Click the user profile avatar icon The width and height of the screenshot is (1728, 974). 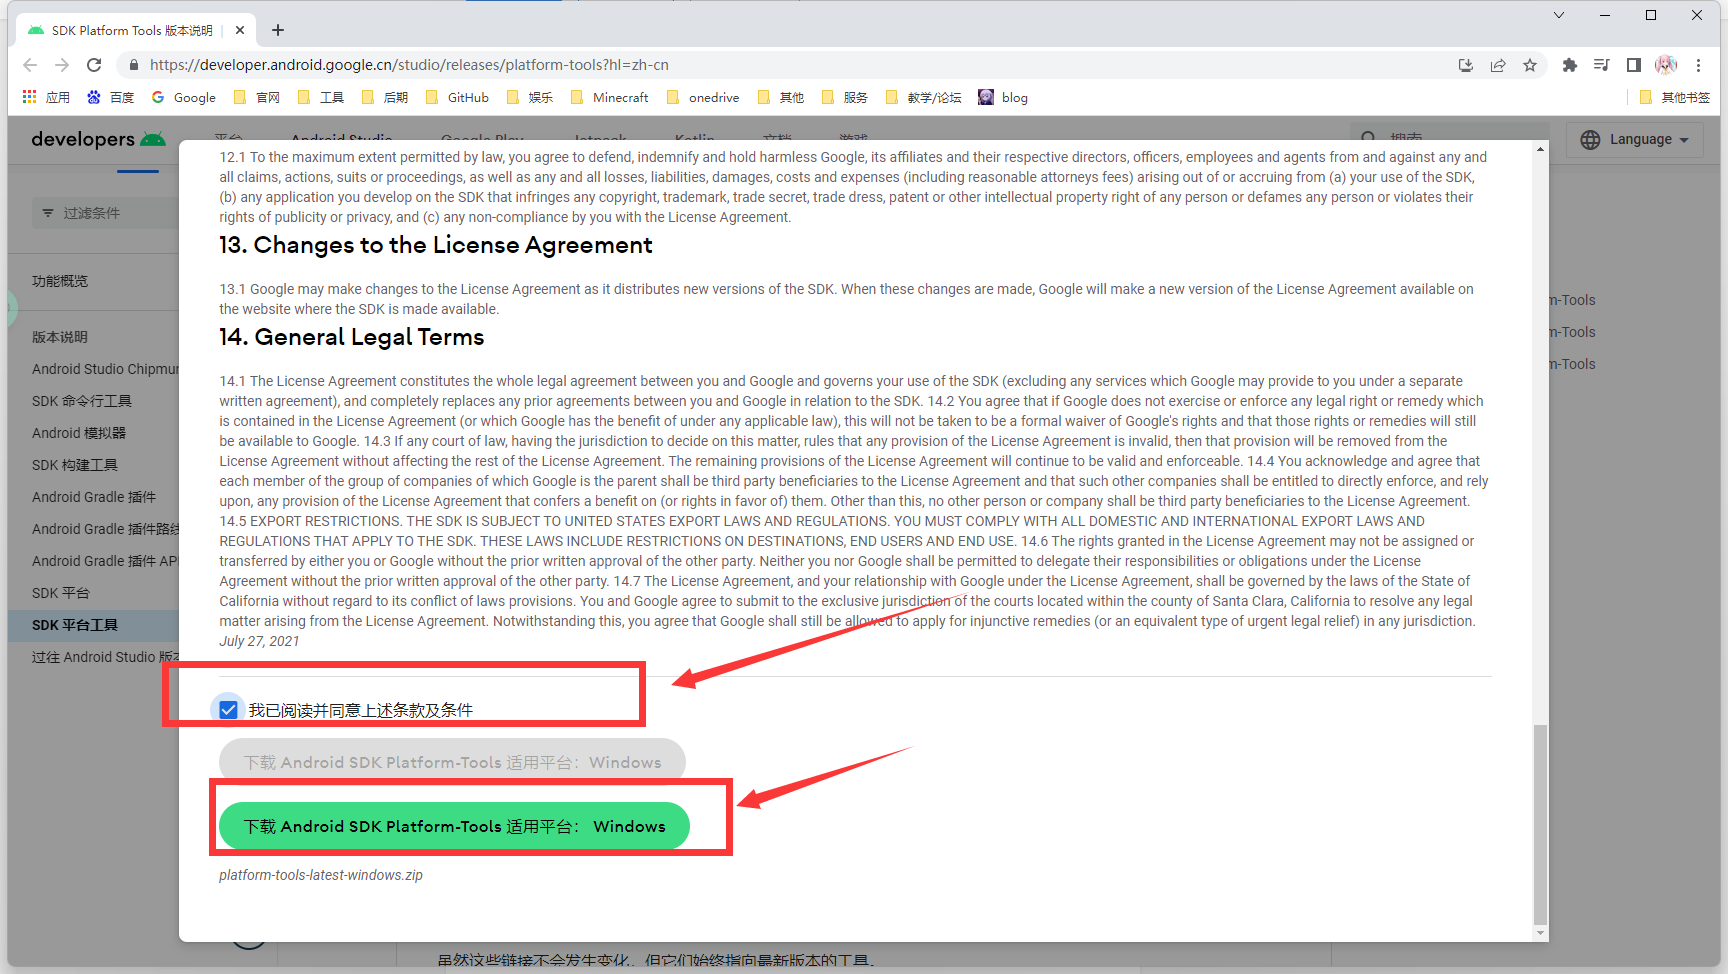click(1666, 65)
